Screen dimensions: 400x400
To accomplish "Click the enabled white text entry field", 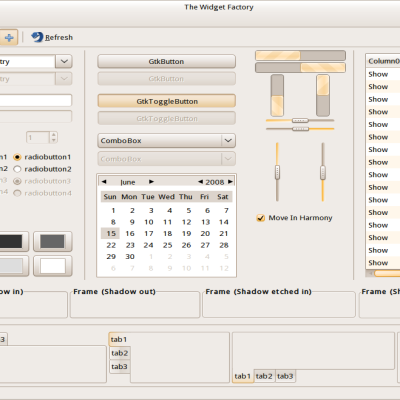I will (35, 100).
